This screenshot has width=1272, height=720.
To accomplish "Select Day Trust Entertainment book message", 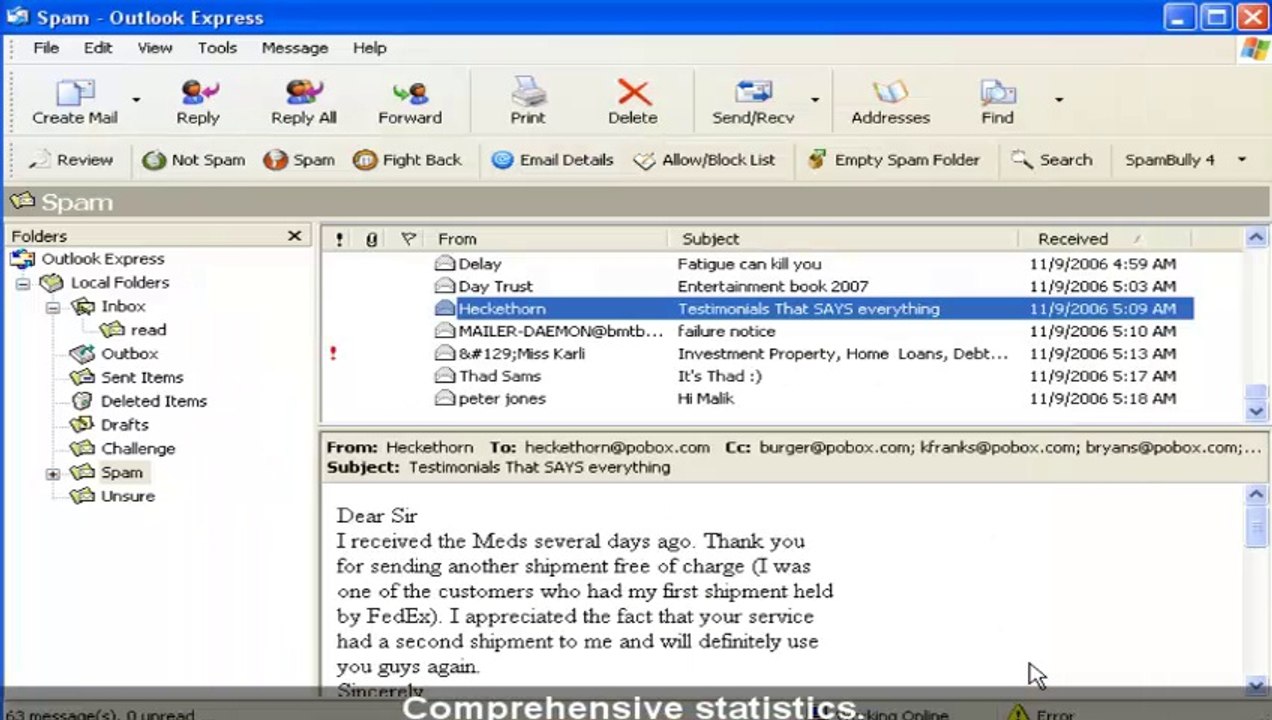I will 757,286.
